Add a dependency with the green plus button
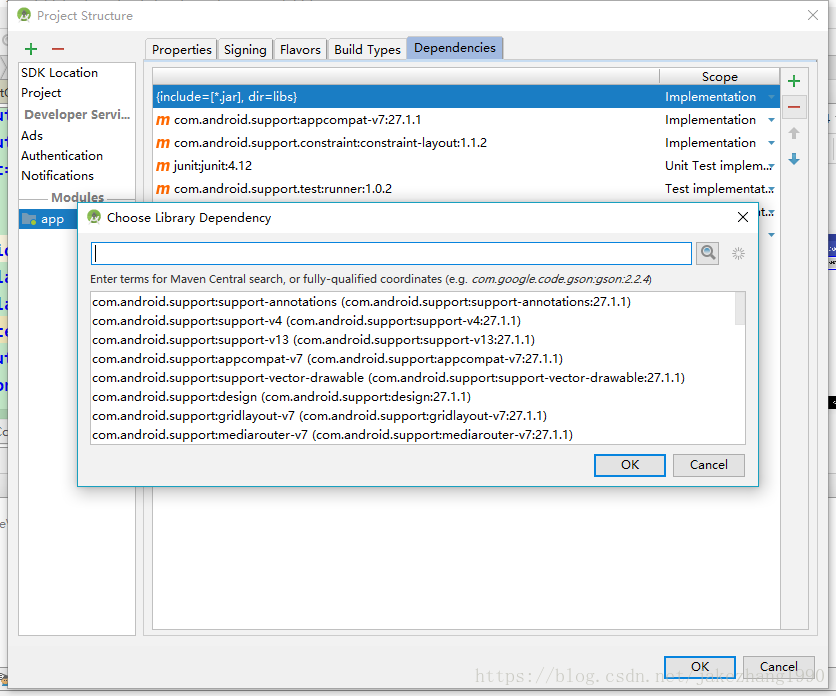 tap(794, 81)
